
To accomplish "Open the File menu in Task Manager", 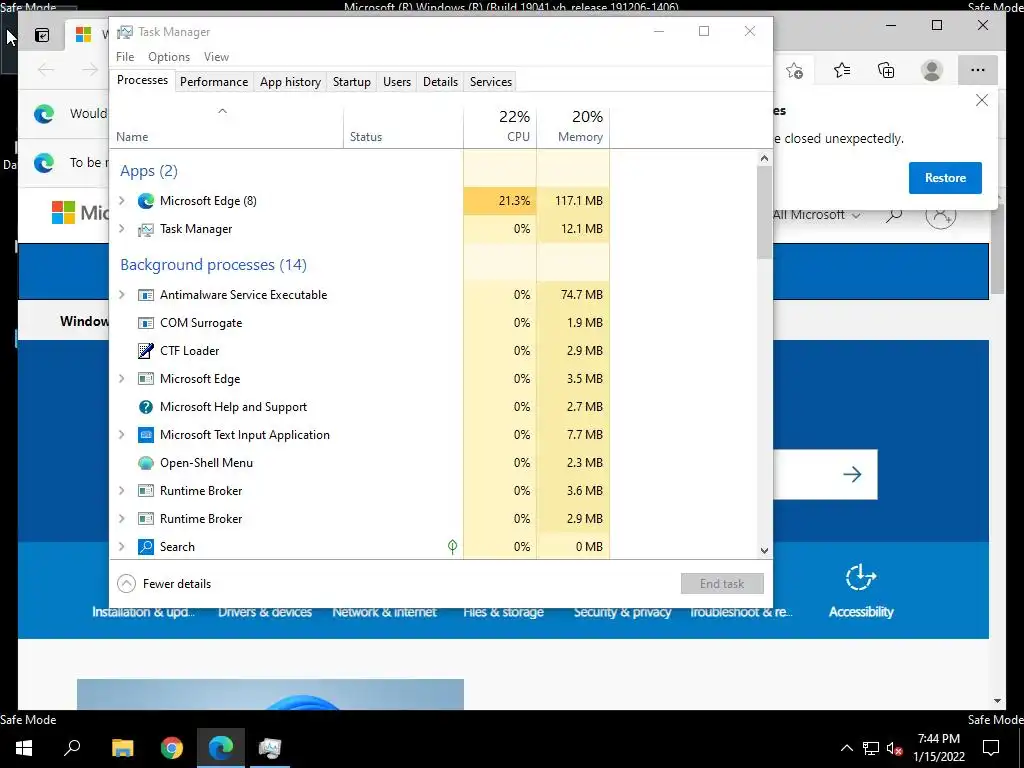I will [125, 57].
